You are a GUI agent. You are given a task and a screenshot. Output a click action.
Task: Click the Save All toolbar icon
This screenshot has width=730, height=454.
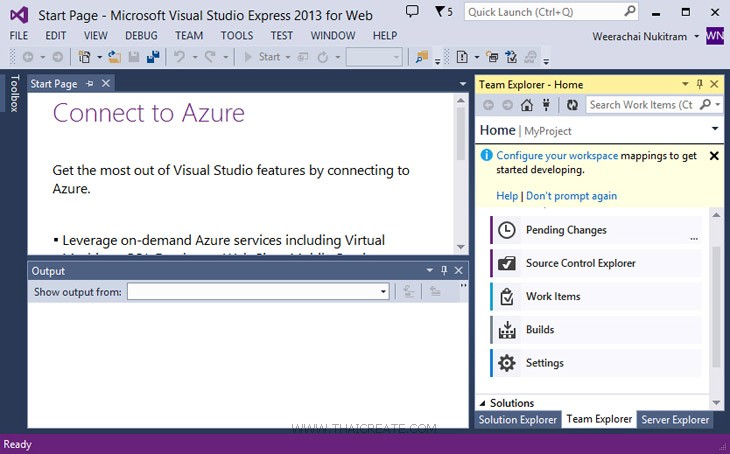(153, 57)
